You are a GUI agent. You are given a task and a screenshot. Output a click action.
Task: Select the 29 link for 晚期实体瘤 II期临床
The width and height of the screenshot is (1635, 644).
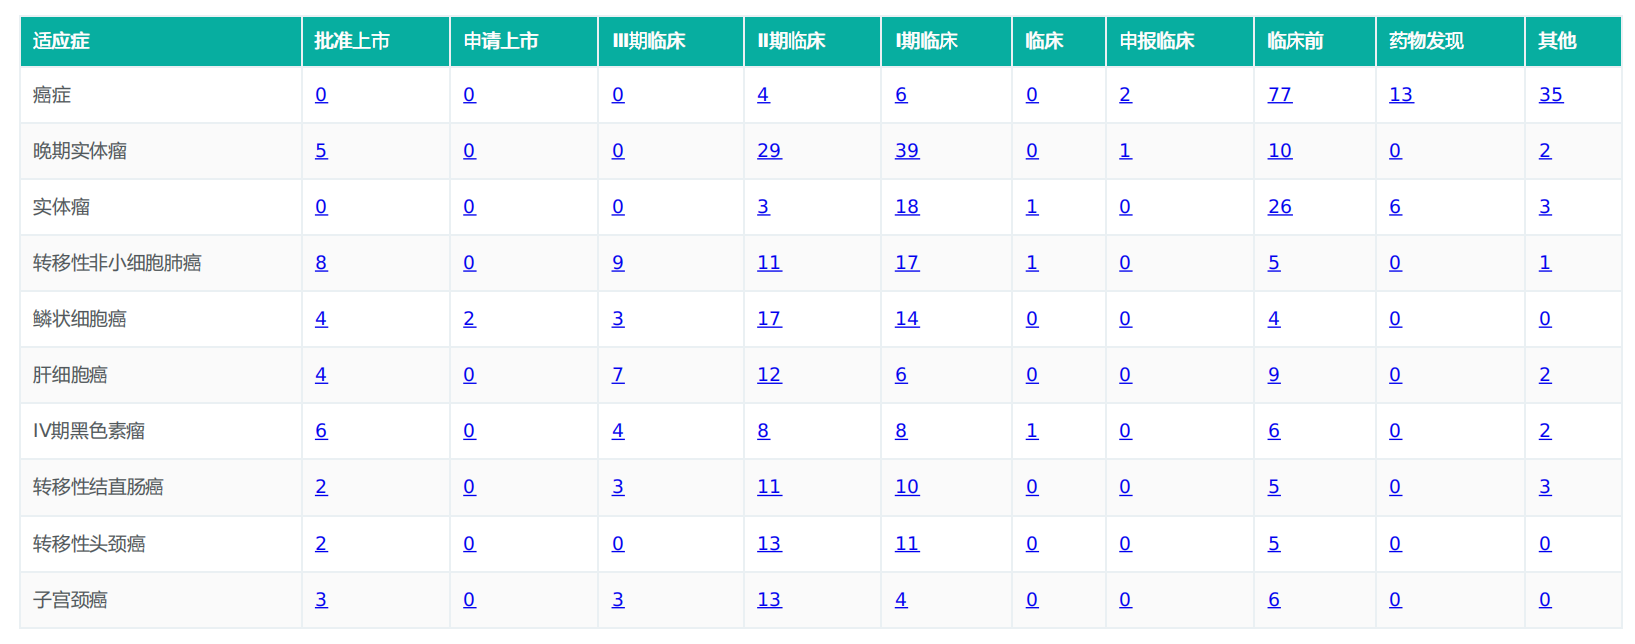tap(769, 151)
